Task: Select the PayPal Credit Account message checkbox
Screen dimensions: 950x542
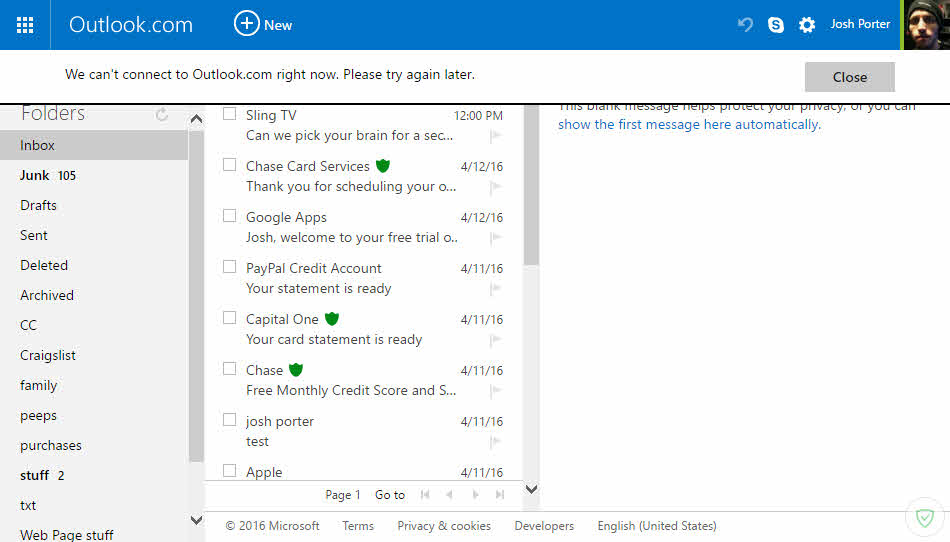Action: [x=230, y=267]
